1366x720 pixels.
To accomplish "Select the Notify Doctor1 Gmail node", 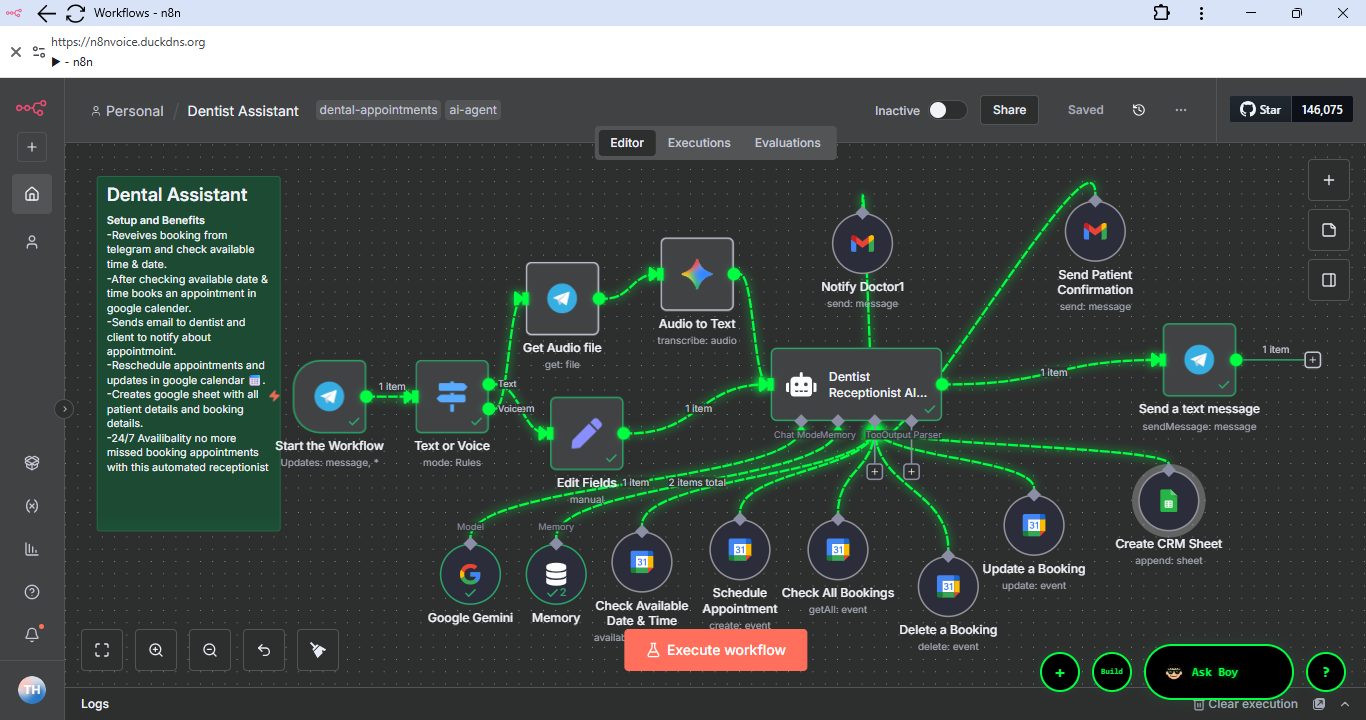I will 862,243.
